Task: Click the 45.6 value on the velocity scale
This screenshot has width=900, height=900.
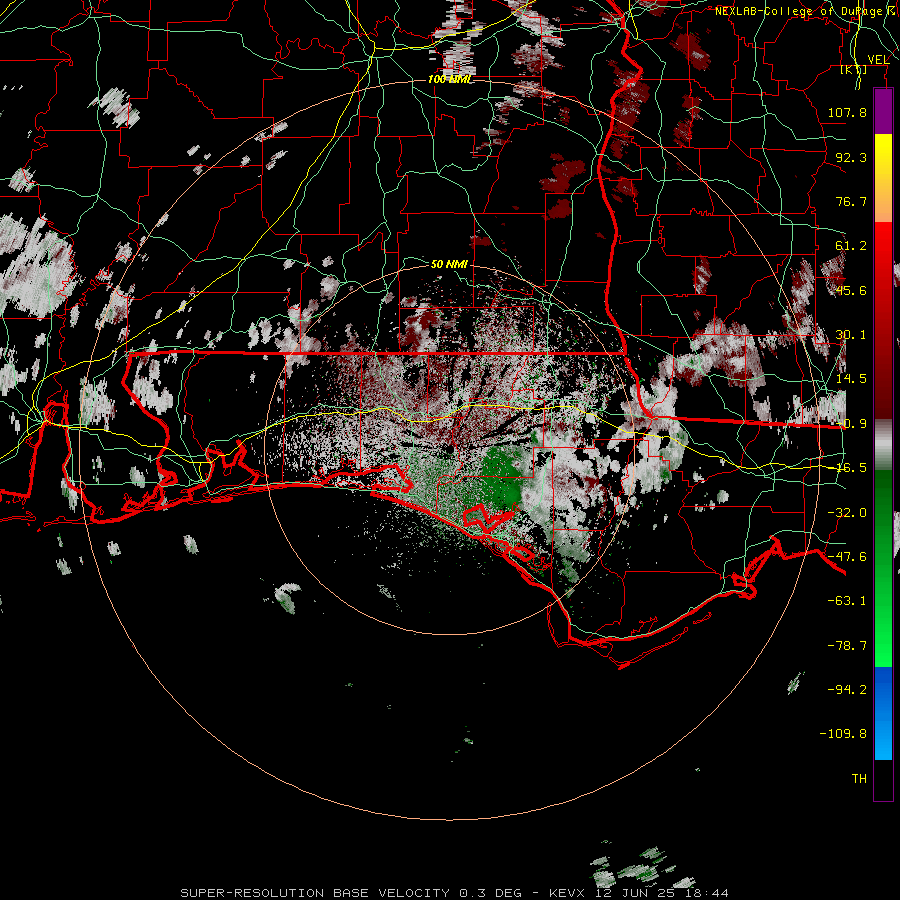Action: tap(851, 290)
